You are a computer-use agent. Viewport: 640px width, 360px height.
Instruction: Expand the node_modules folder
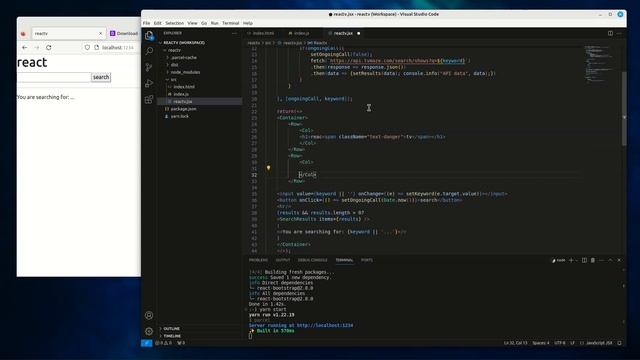click(185, 72)
